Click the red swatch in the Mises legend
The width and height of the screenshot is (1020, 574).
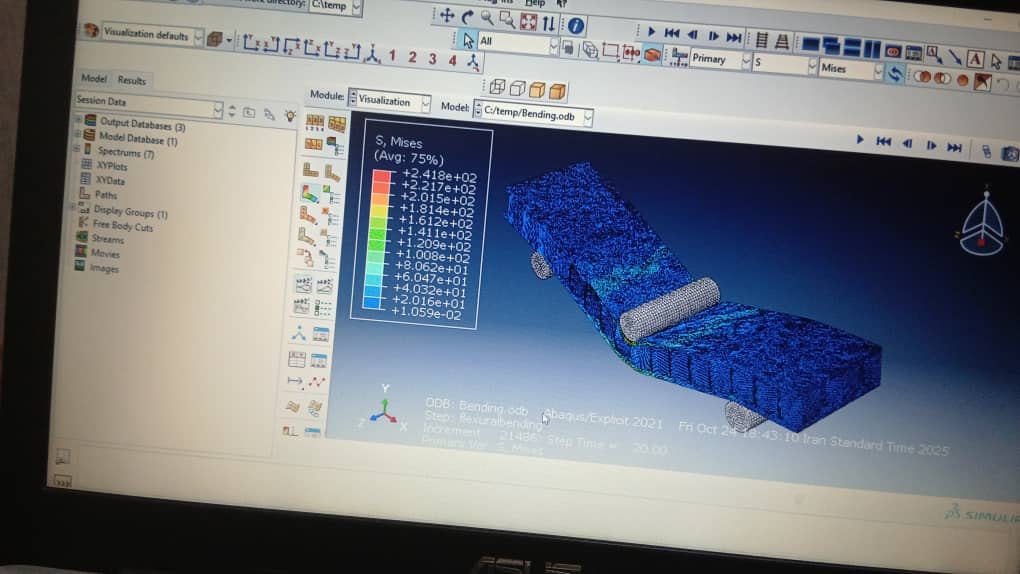coord(380,178)
